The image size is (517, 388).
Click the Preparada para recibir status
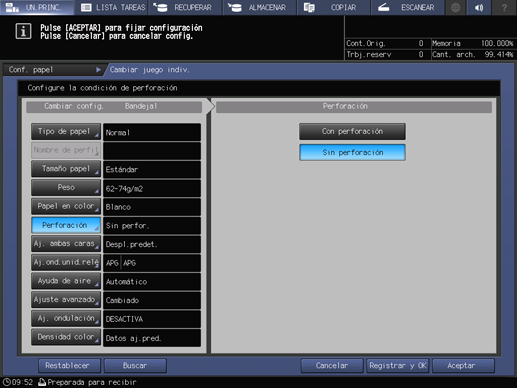point(92,382)
